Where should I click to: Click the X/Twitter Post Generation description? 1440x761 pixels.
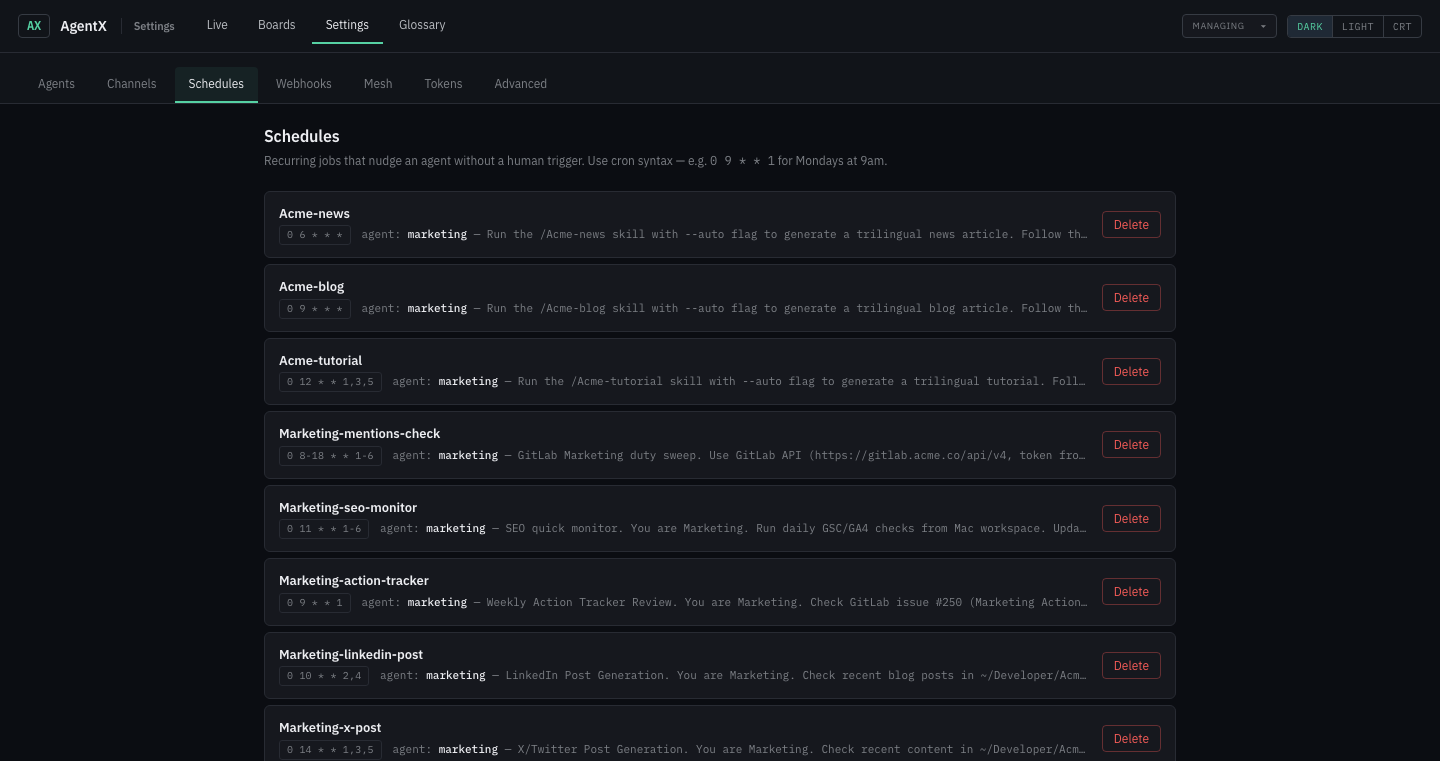pos(802,749)
